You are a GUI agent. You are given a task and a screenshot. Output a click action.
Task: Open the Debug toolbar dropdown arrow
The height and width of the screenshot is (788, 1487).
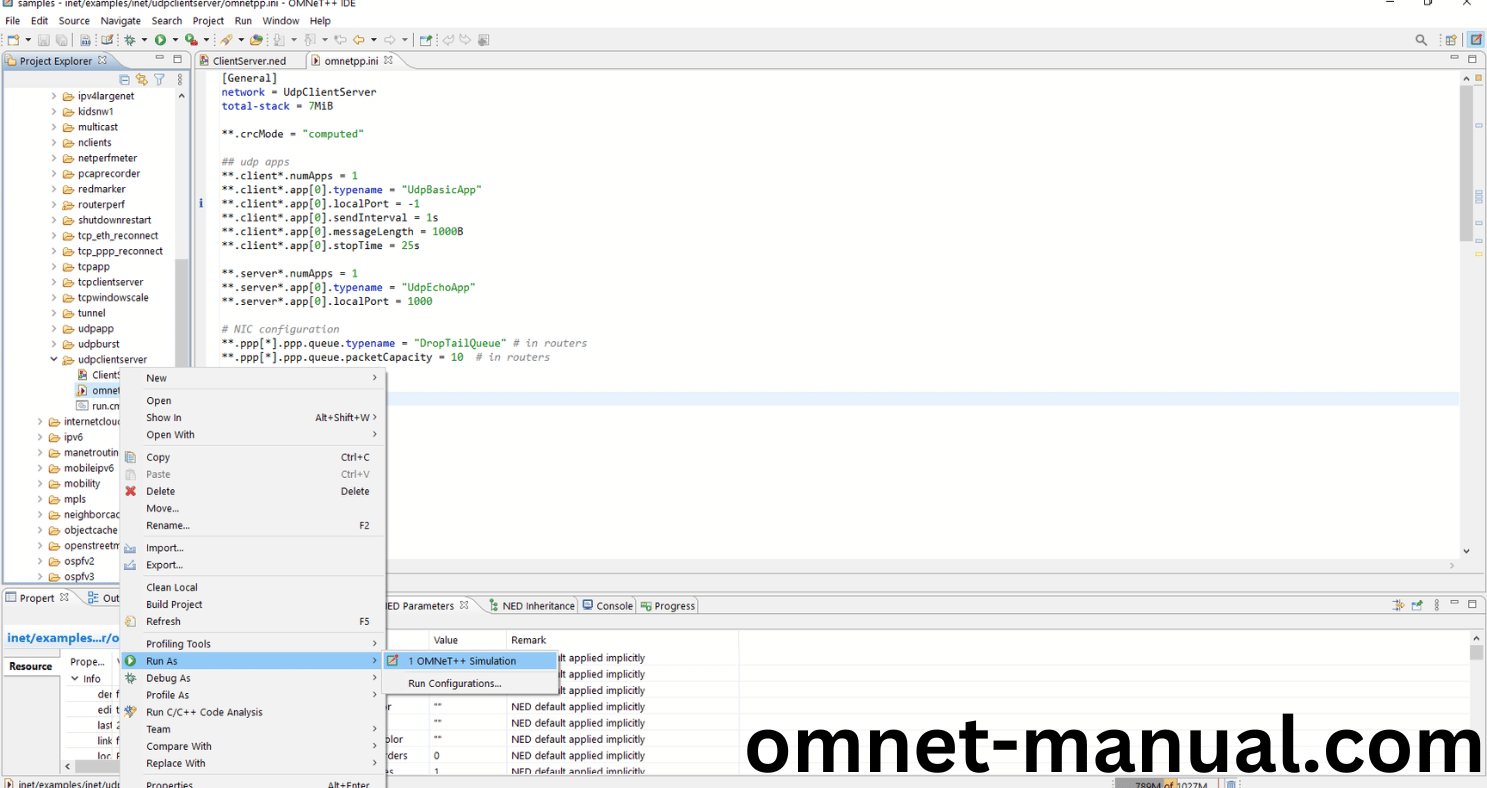144,40
